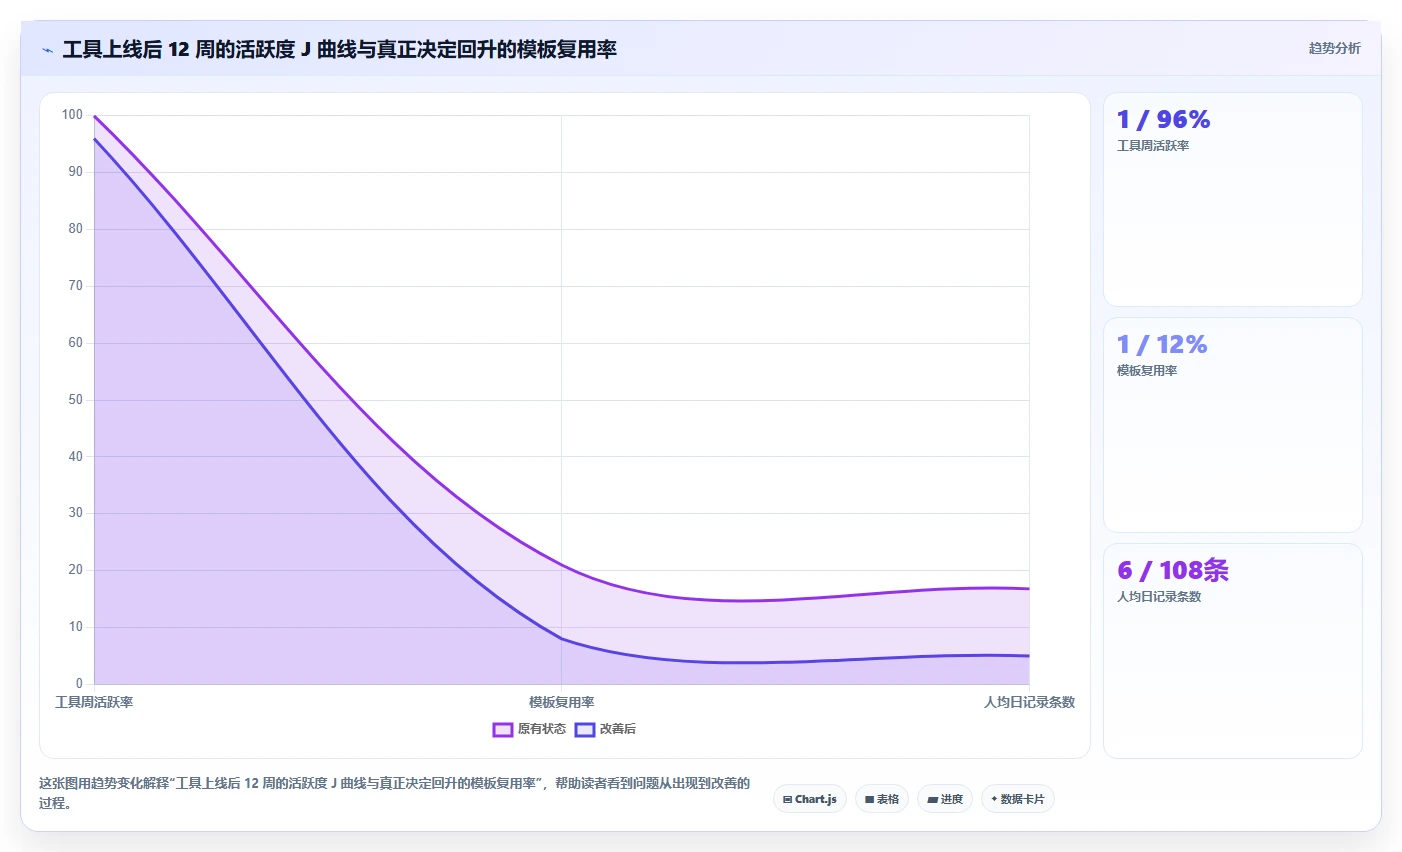Image resolution: width=1402 pixels, height=852 pixels.
Task: Click the 人均日记录条数 x-axis label
Action: pyautogui.click(x=1029, y=702)
